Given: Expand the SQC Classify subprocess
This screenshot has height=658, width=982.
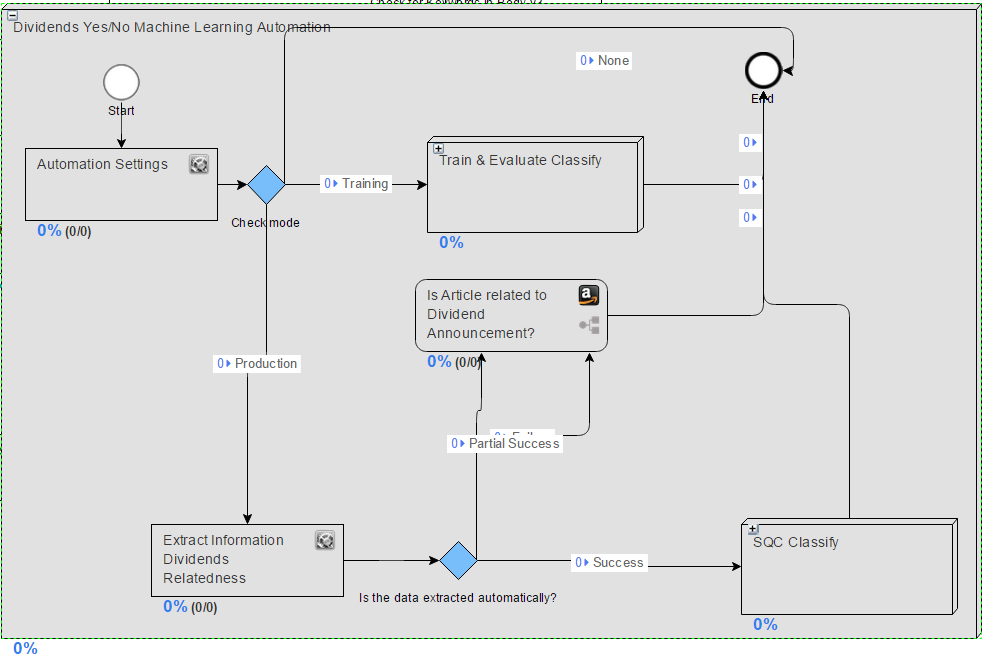Looking at the screenshot, I should coord(753,530).
